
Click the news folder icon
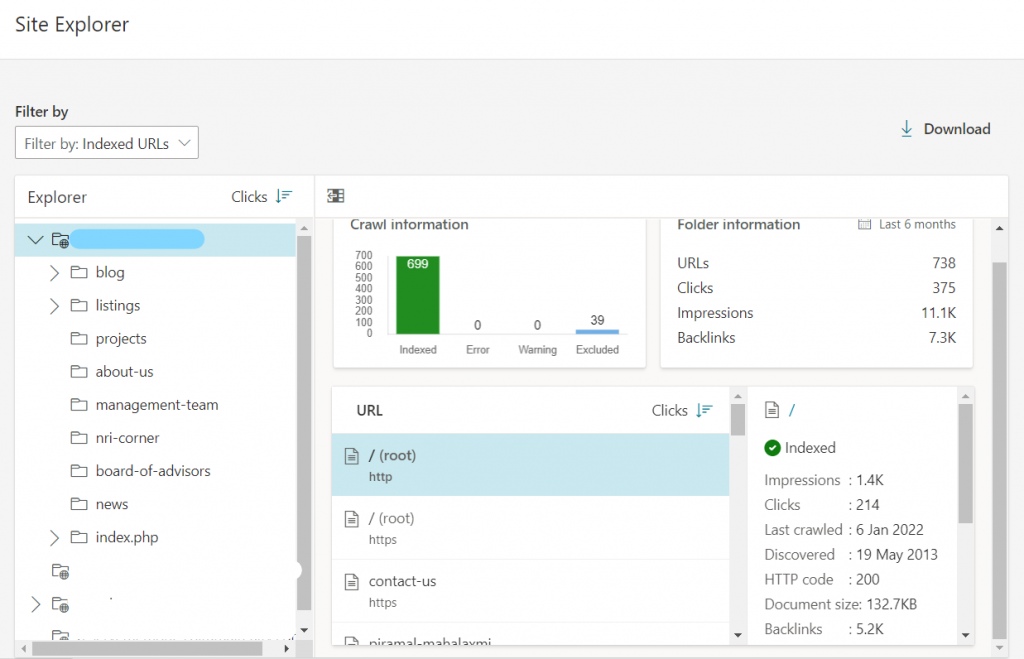[x=79, y=504]
